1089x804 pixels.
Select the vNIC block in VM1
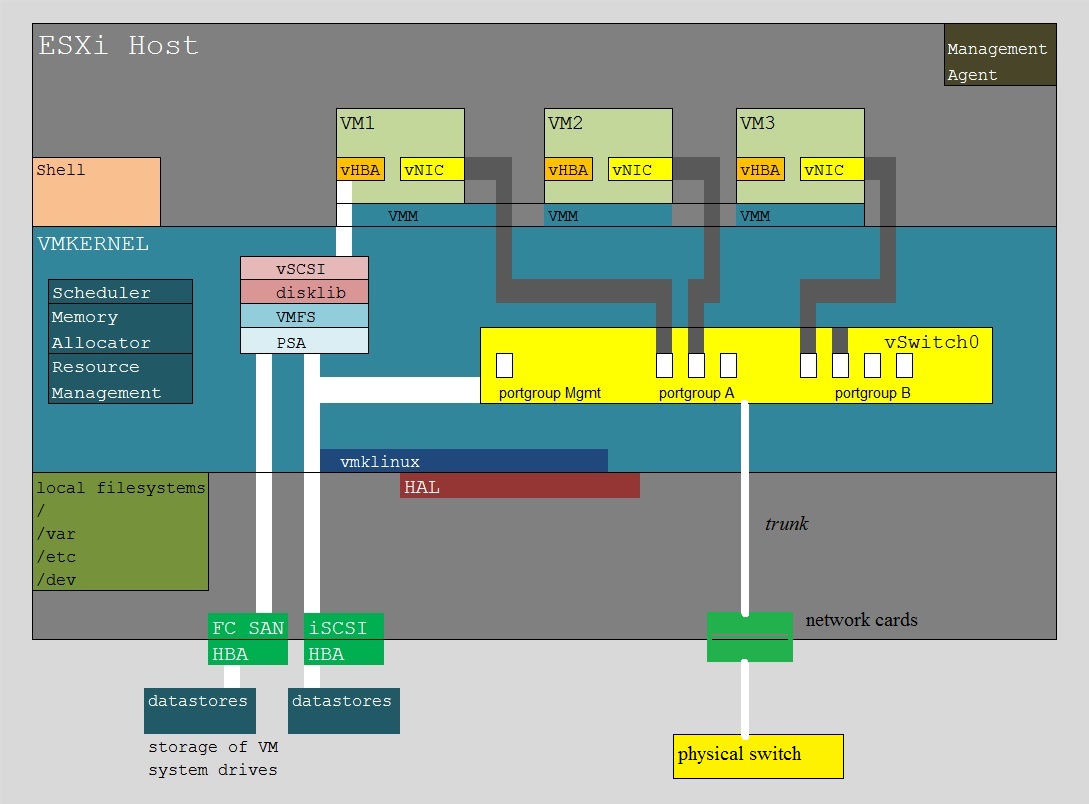point(432,169)
